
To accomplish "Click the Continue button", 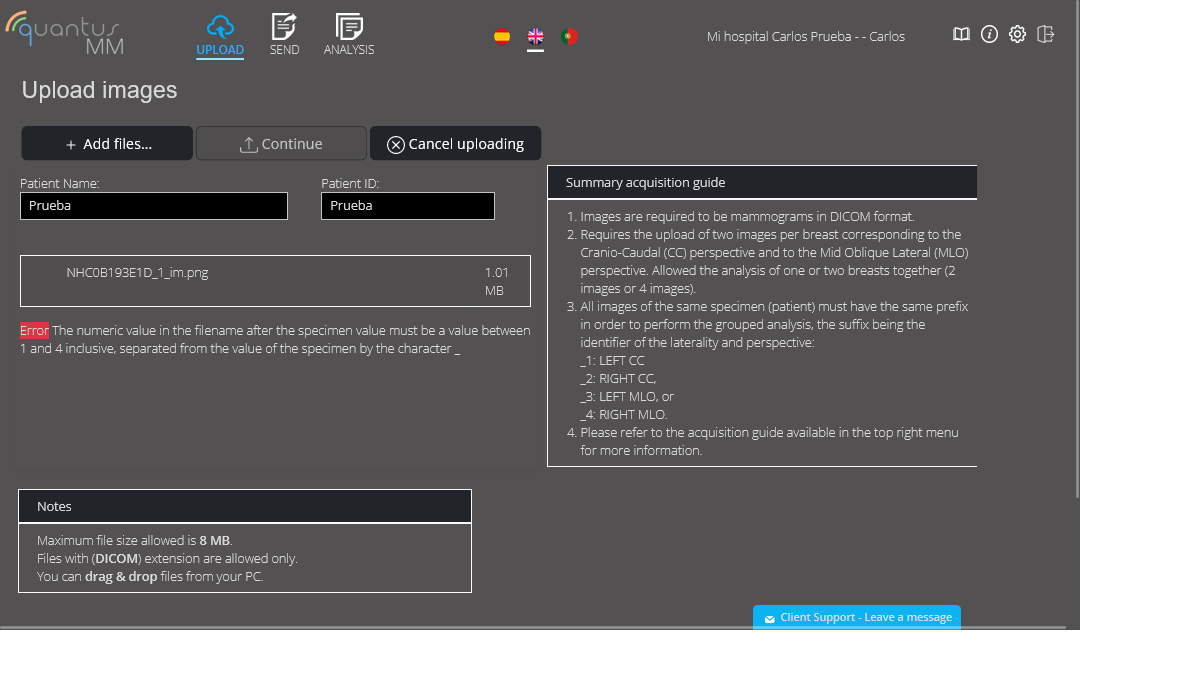I will pos(281,143).
